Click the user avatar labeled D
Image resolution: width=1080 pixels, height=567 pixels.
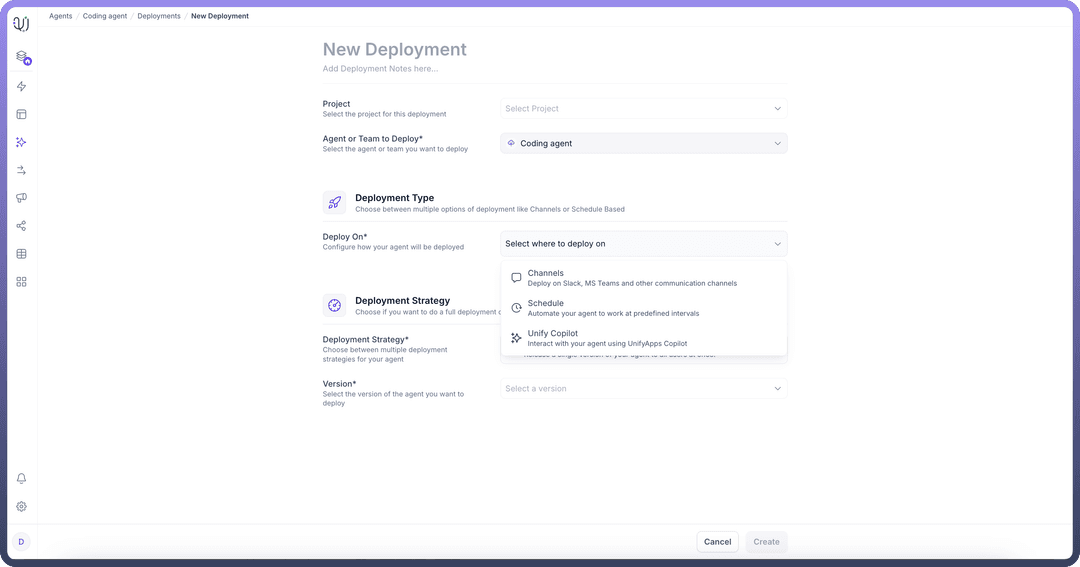pos(21,542)
